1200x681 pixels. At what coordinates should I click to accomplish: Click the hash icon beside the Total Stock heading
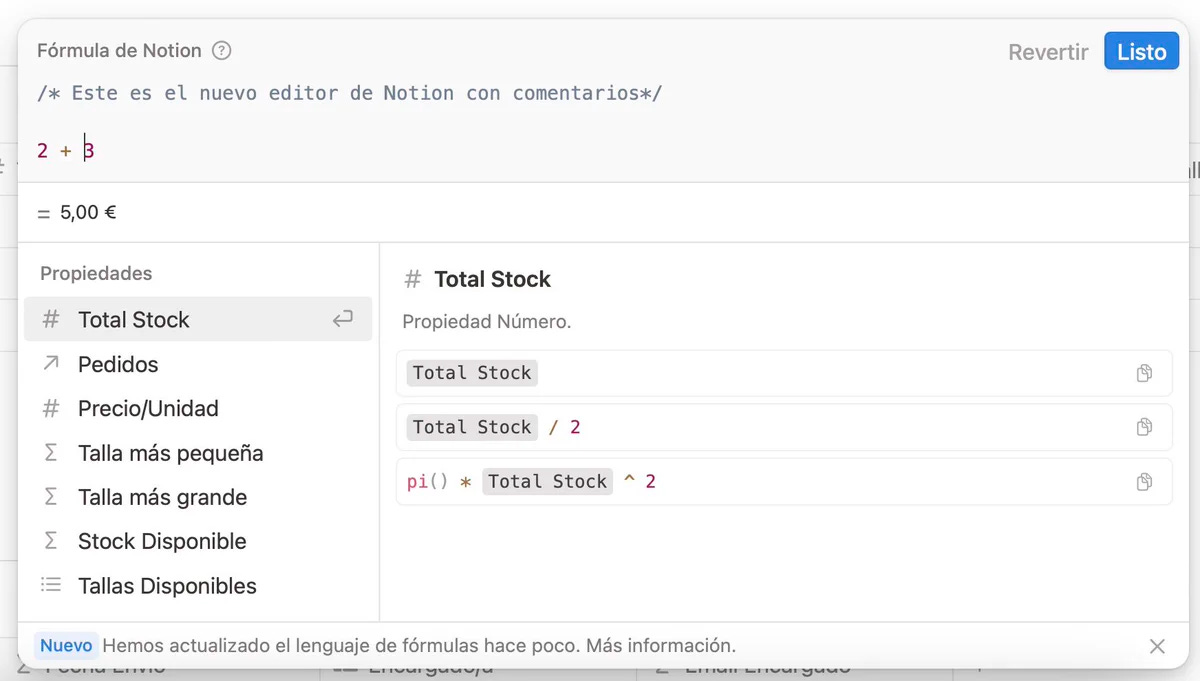[x=412, y=279]
